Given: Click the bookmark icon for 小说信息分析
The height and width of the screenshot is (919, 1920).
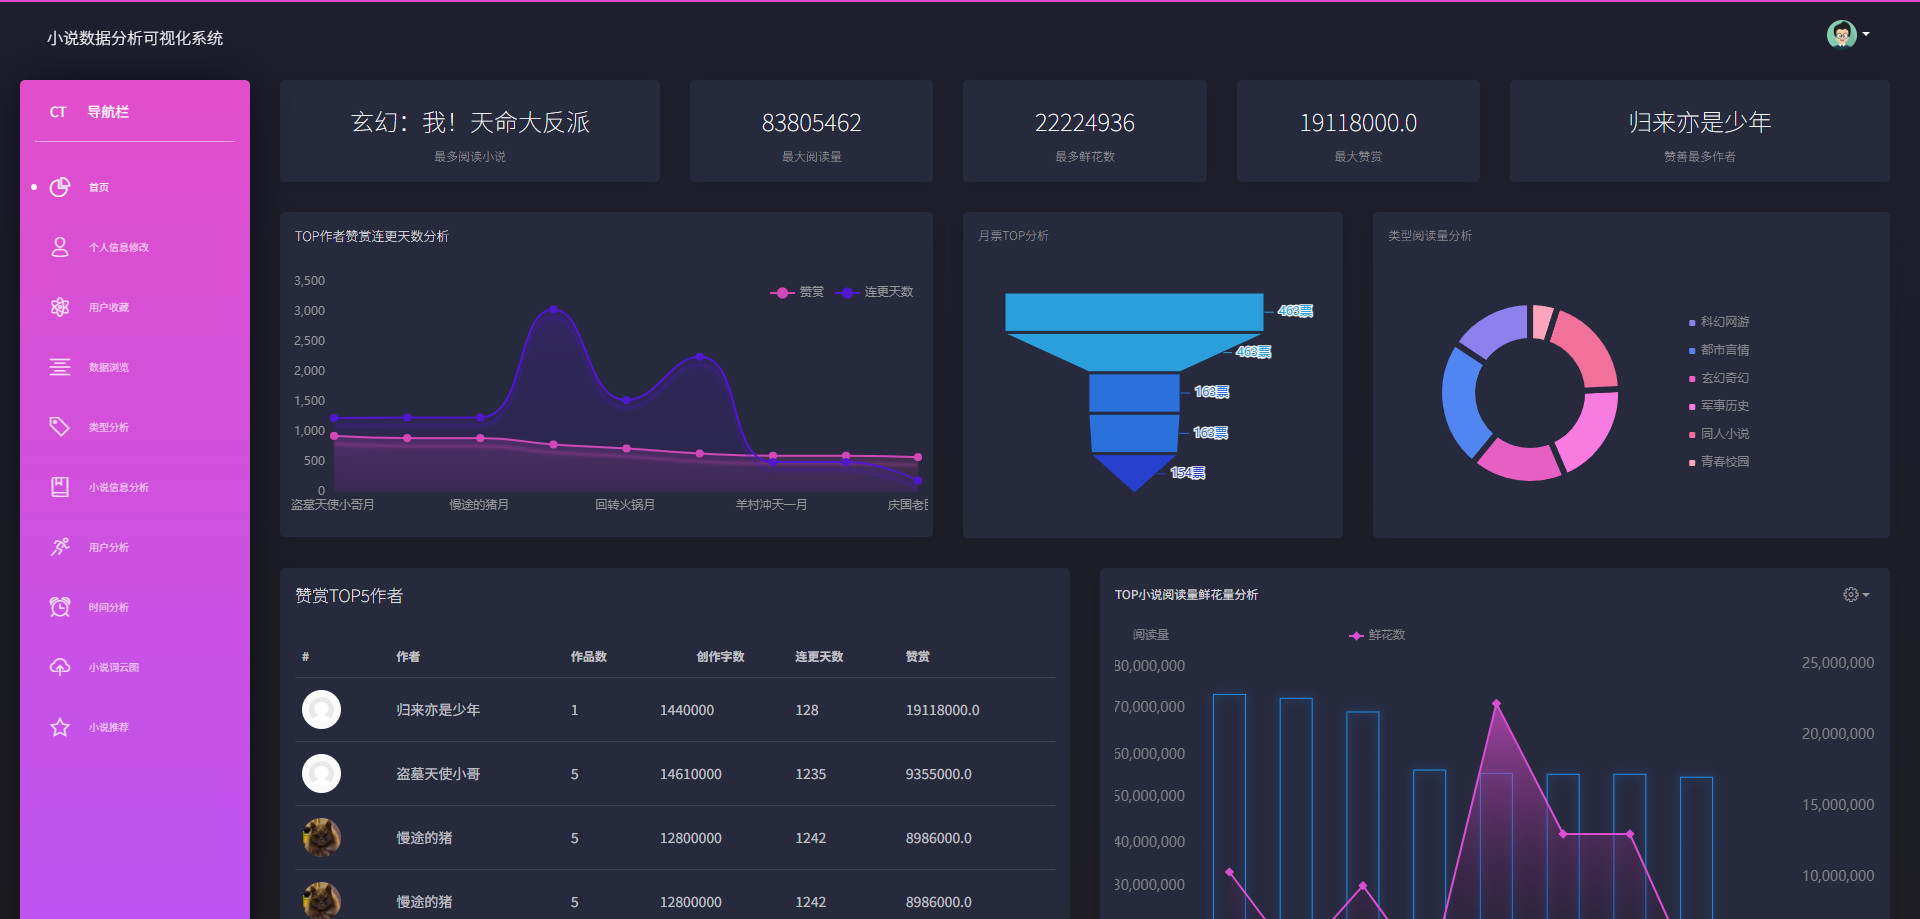Looking at the screenshot, I should 60,487.
